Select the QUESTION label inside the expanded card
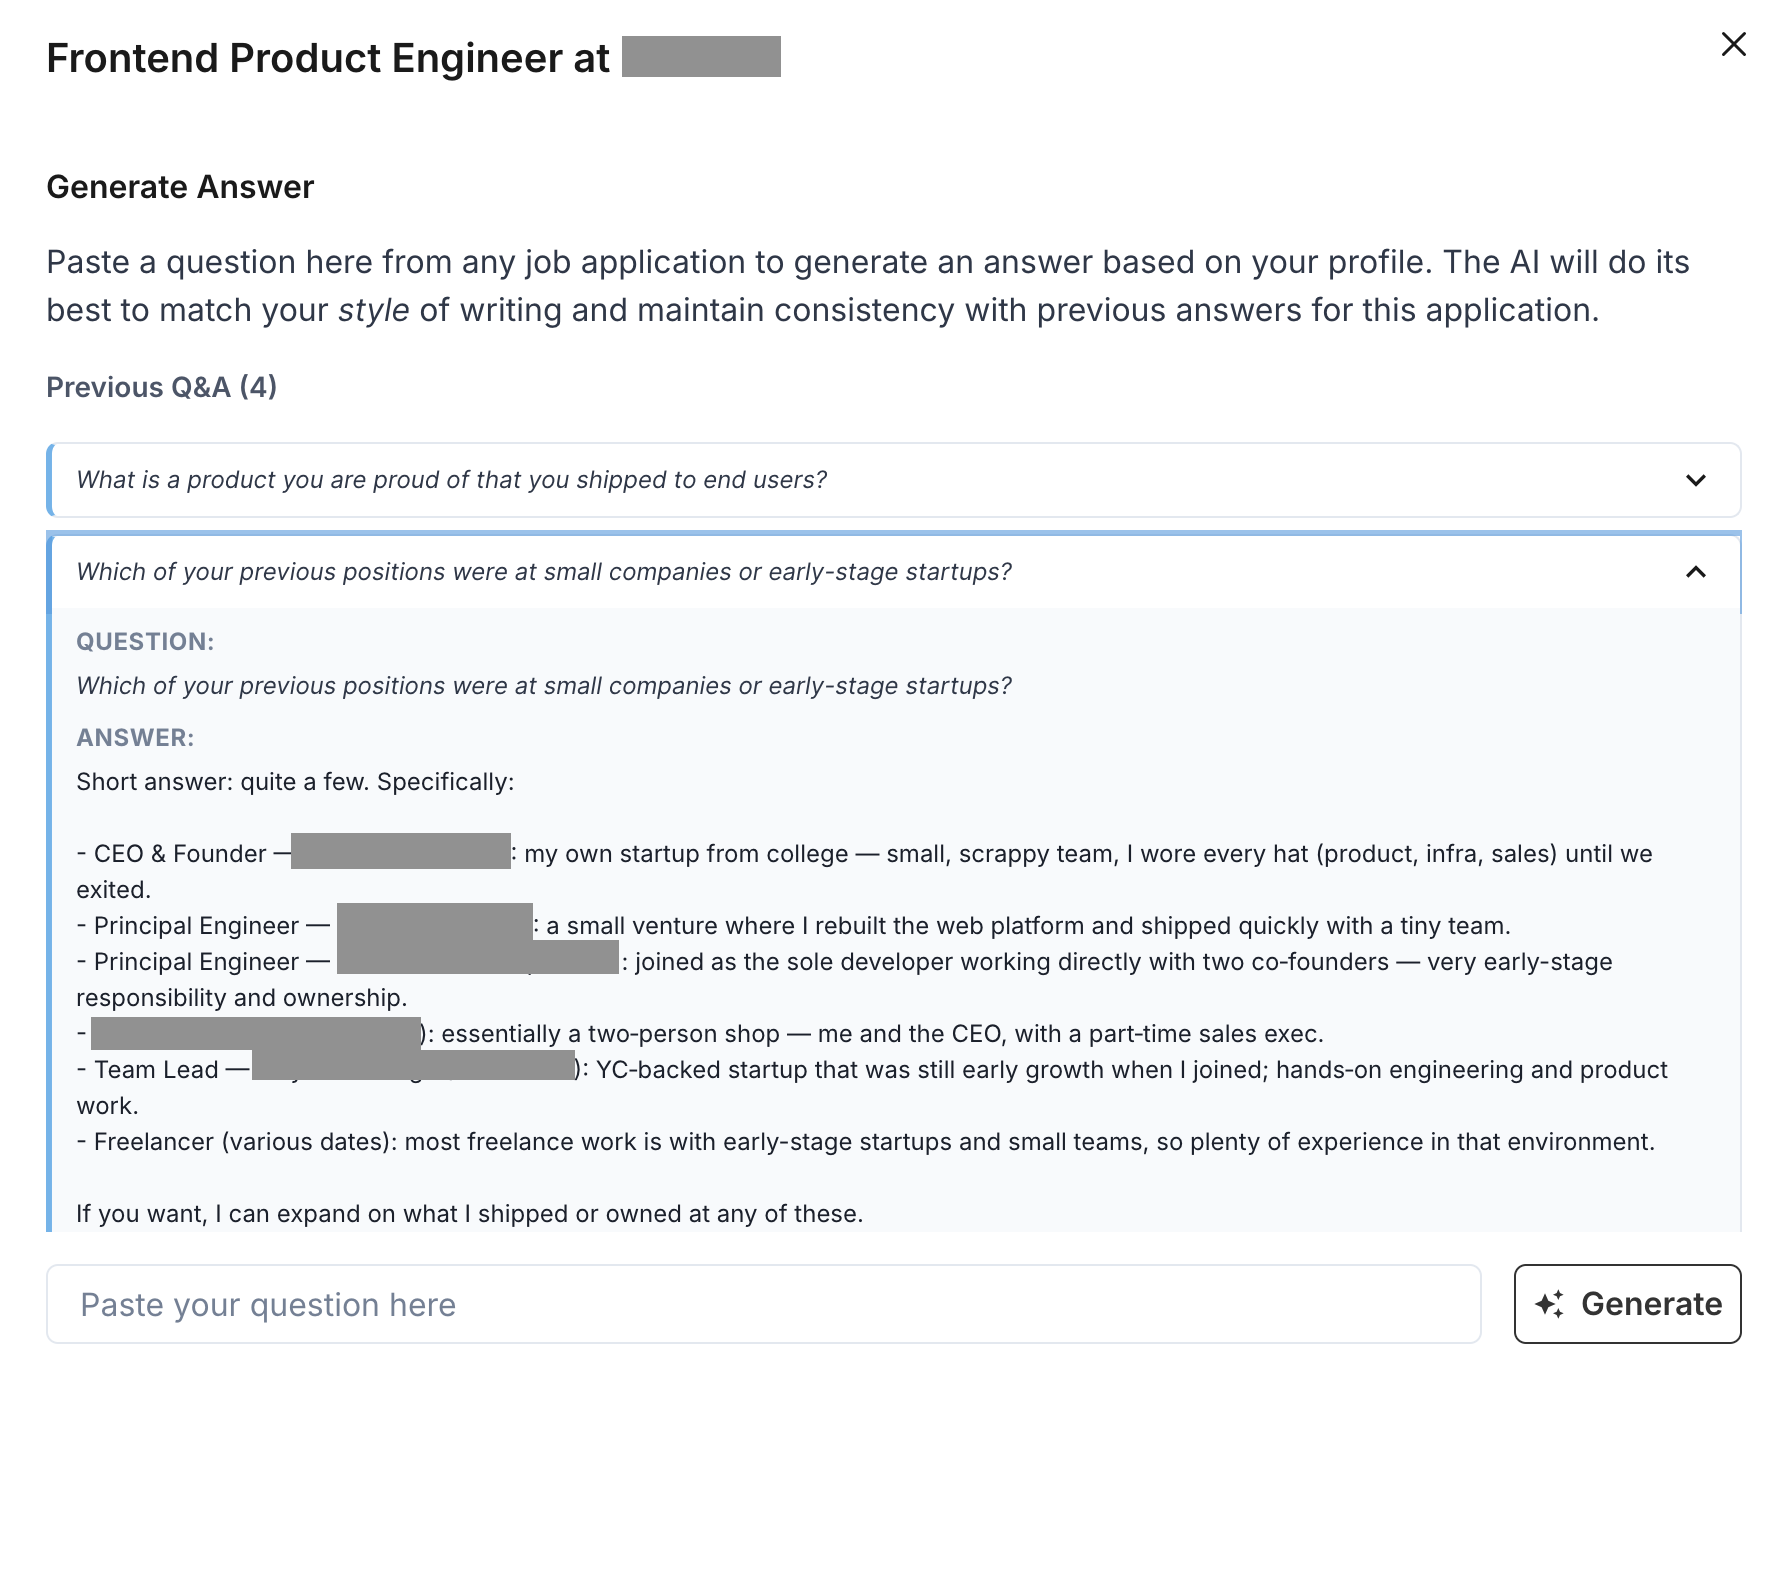Image resolution: width=1786 pixels, height=1594 pixels. (144, 641)
